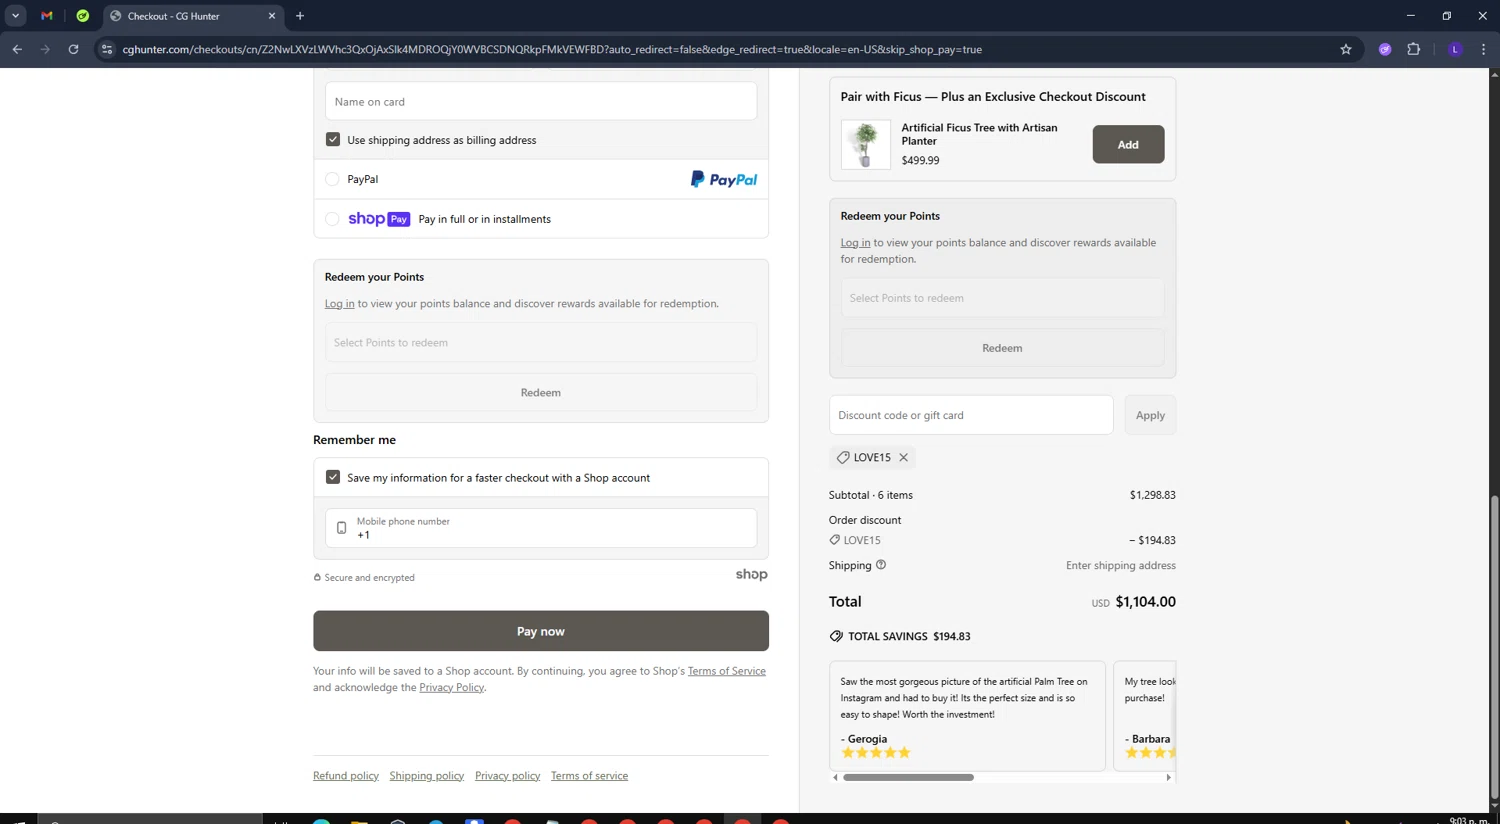Click the shipping info question mark icon

pos(881,565)
